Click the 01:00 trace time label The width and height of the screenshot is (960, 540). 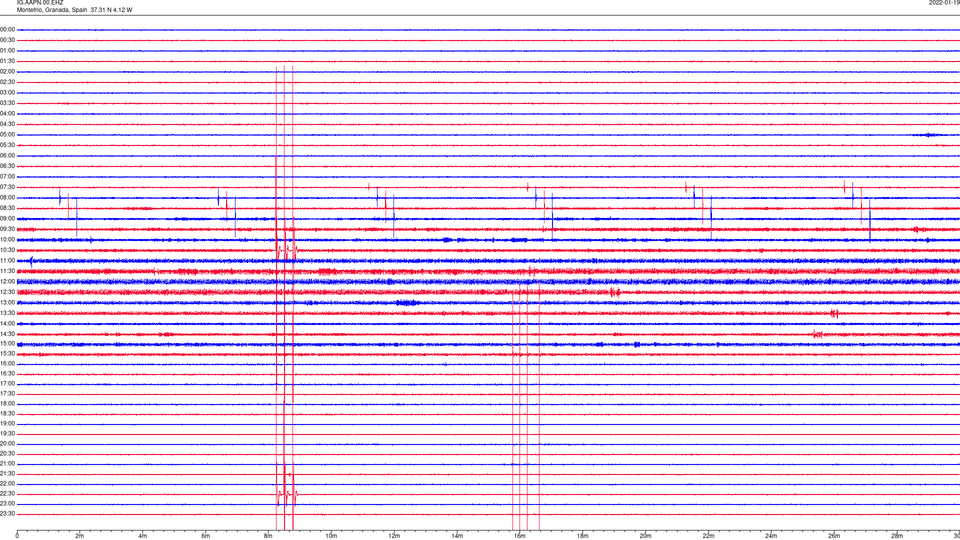click(x=8, y=51)
